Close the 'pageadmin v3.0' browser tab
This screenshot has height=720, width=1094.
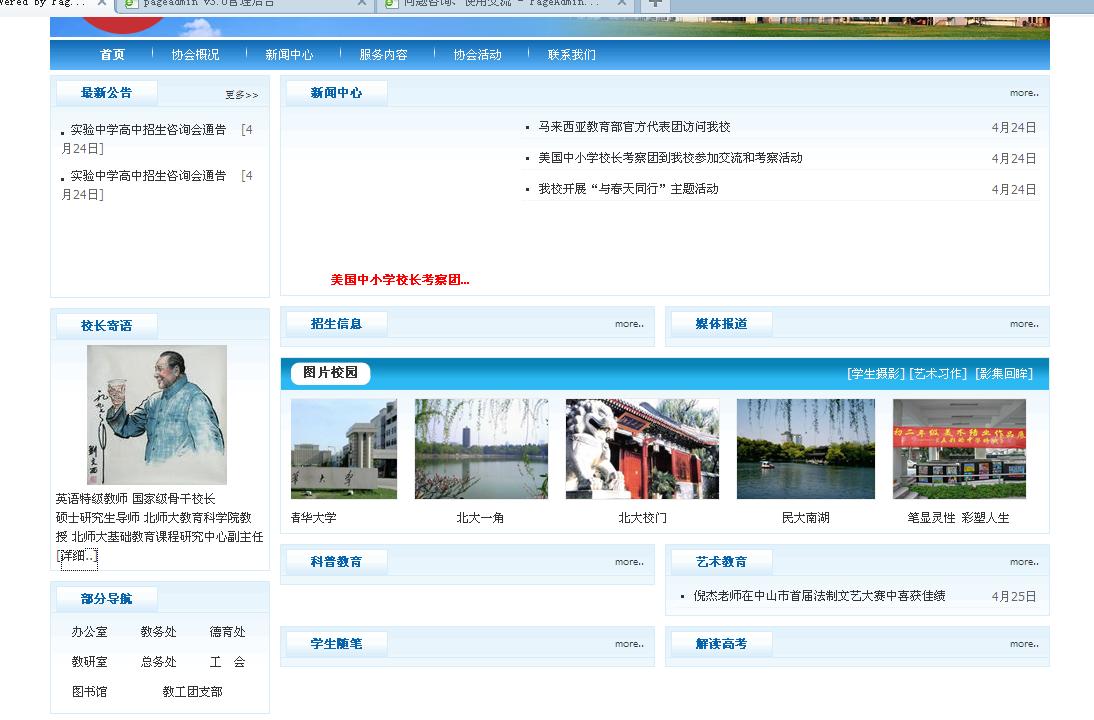click(x=362, y=4)
